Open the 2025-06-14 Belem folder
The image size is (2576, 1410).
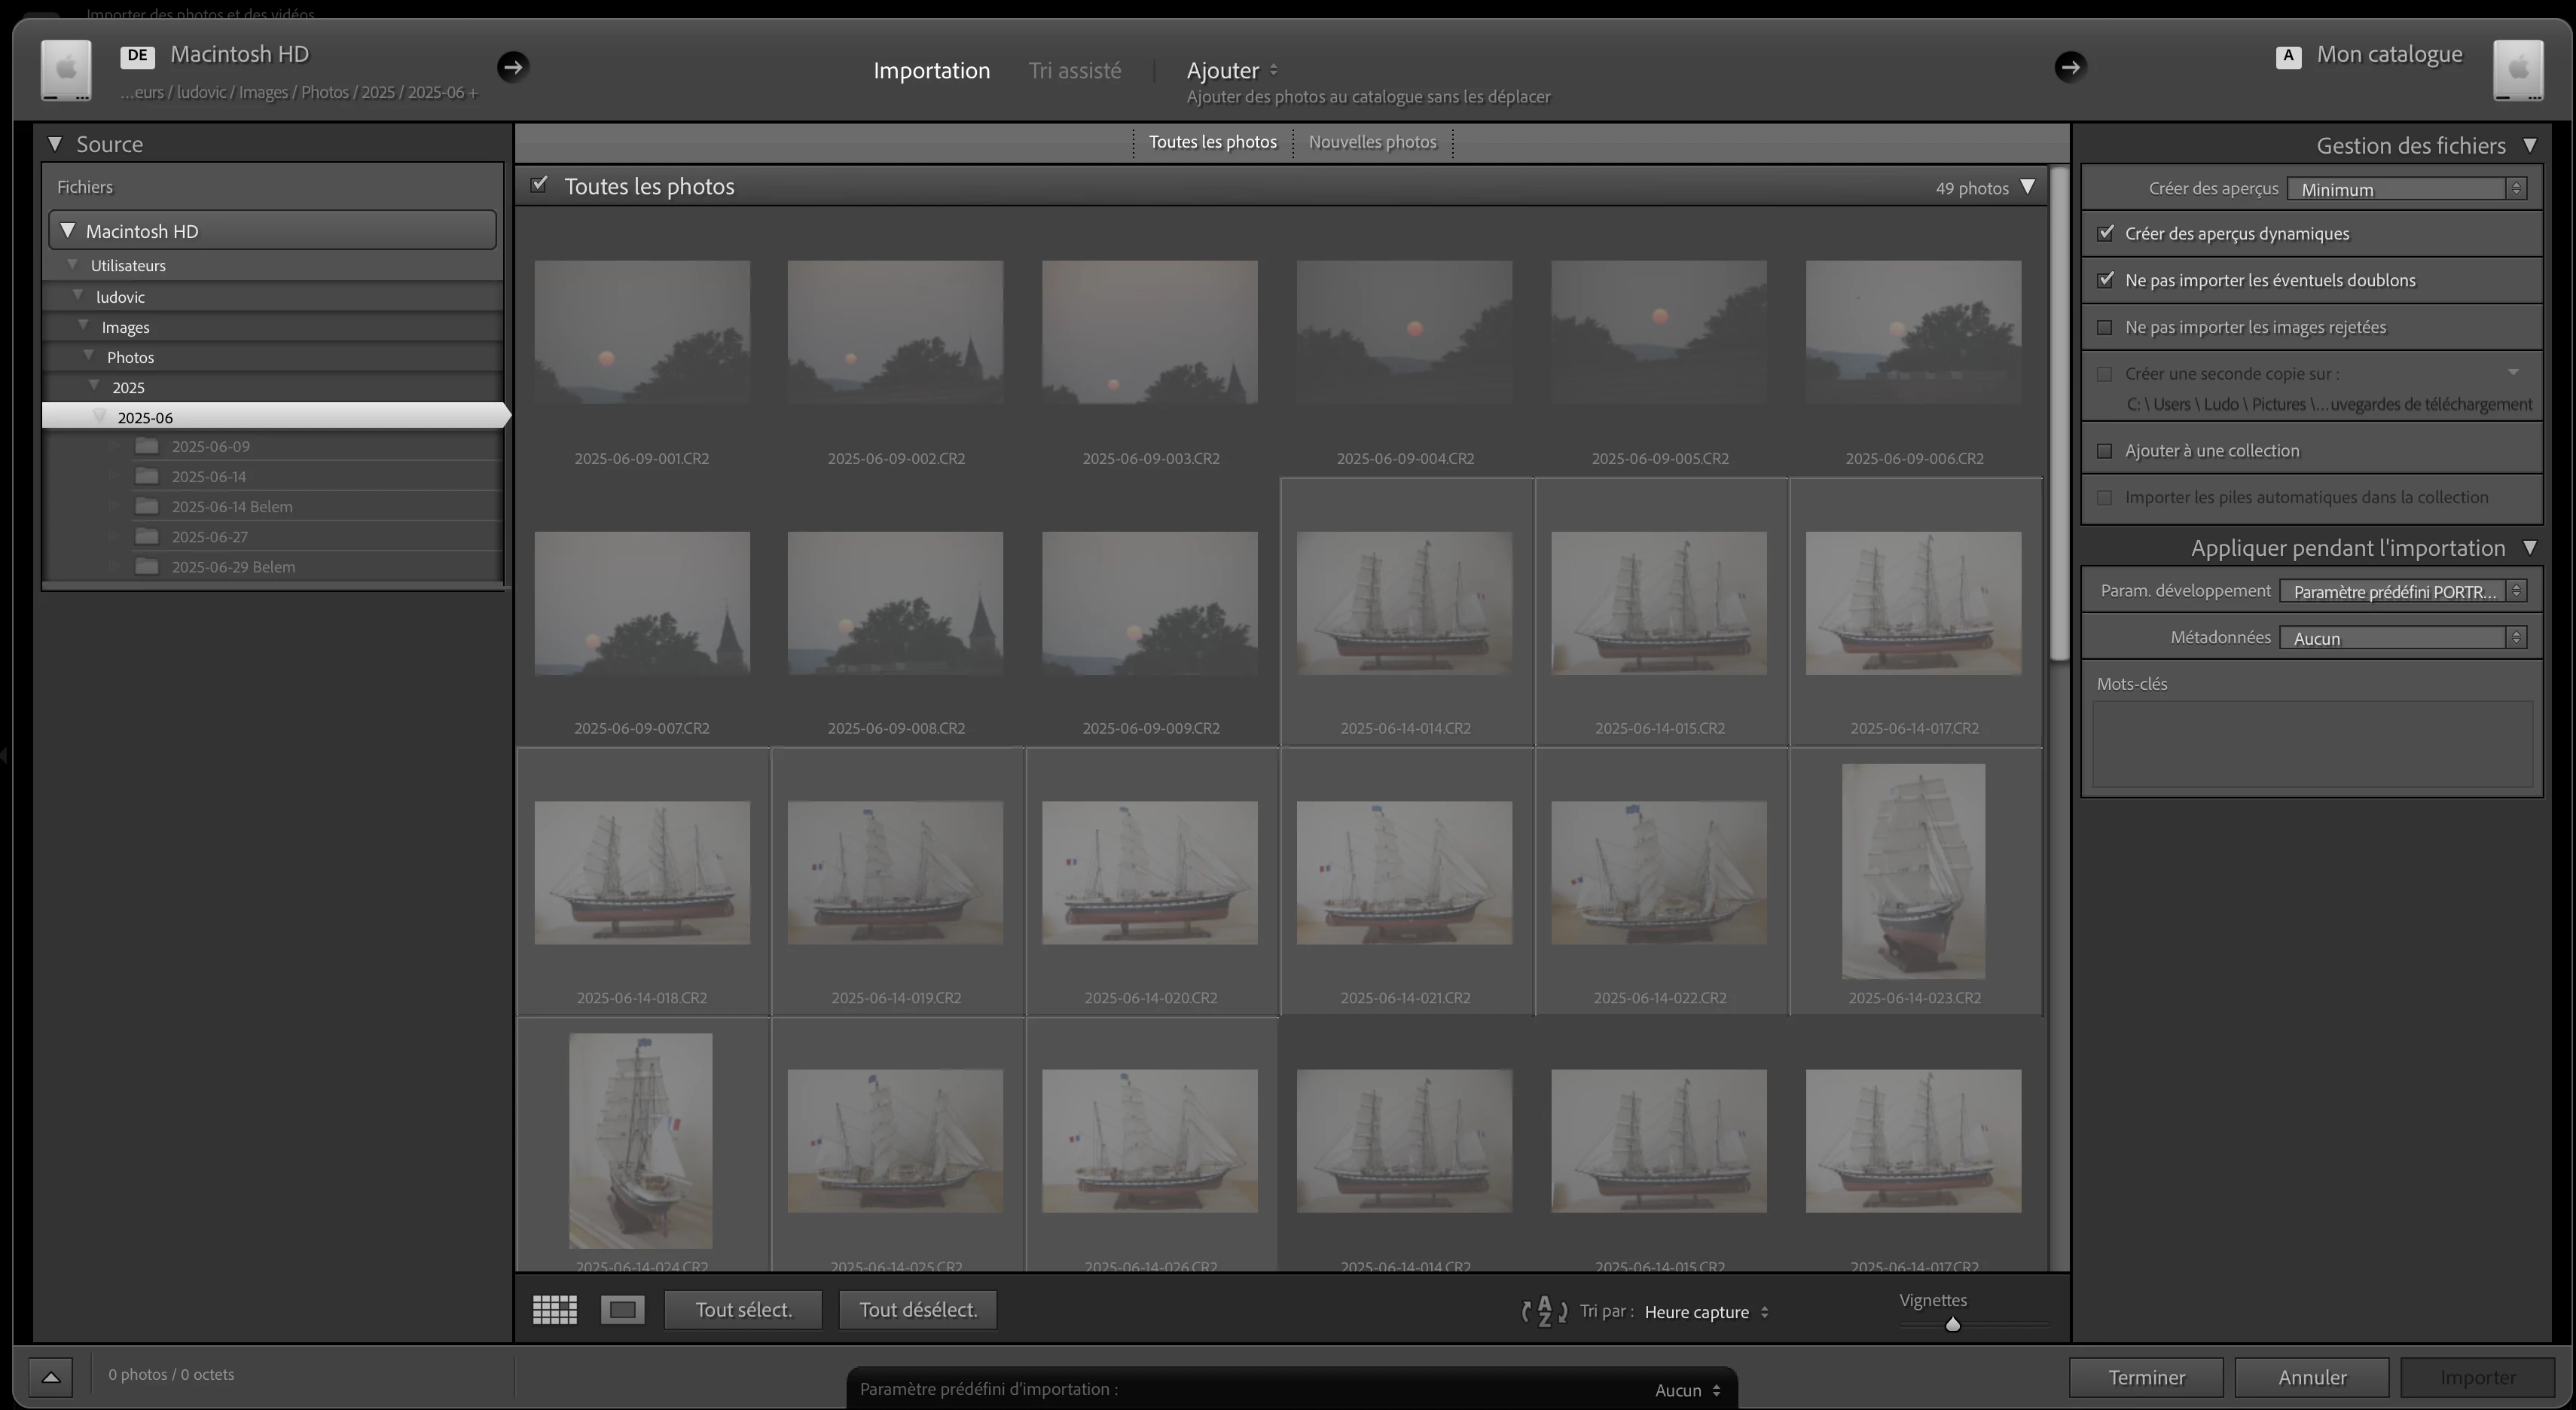231,506
